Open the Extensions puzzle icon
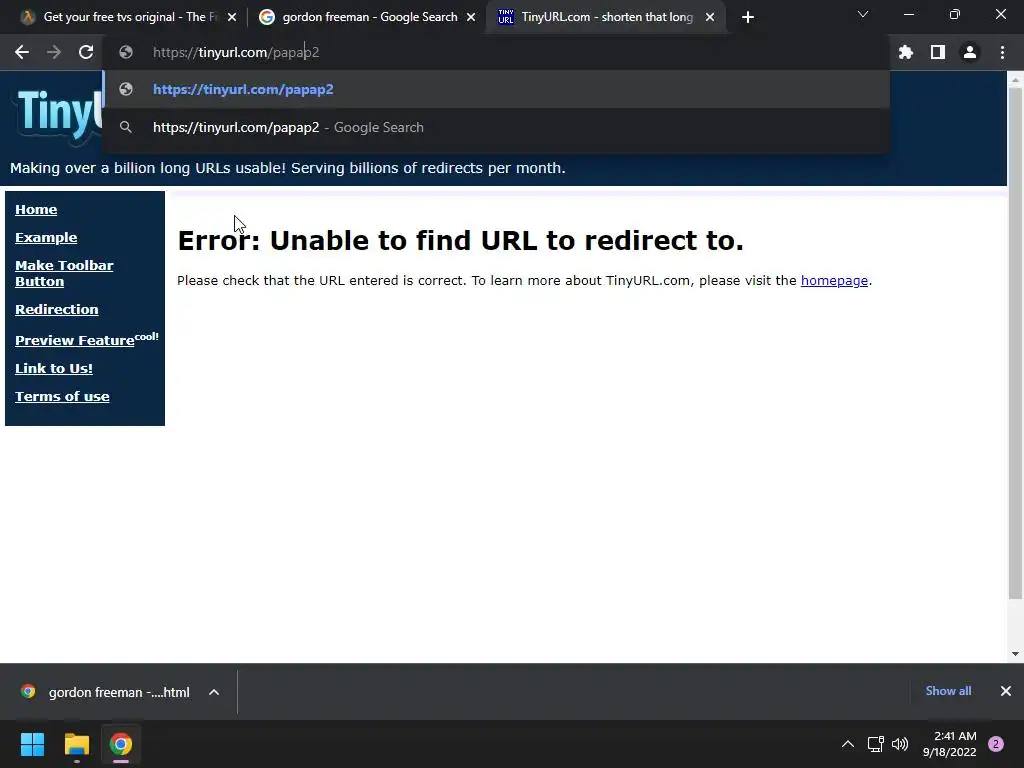 [905, 52]
